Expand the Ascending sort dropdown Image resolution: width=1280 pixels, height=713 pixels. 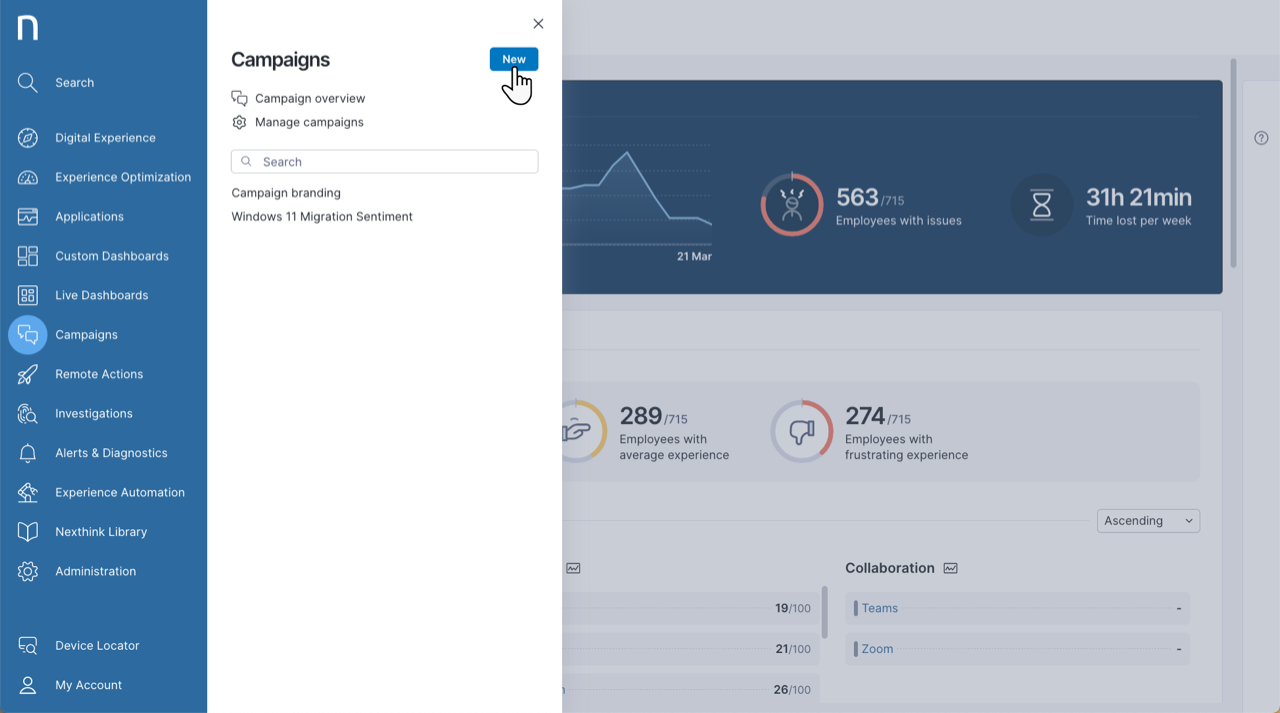pyautogui.click(x=1148, y=521)
